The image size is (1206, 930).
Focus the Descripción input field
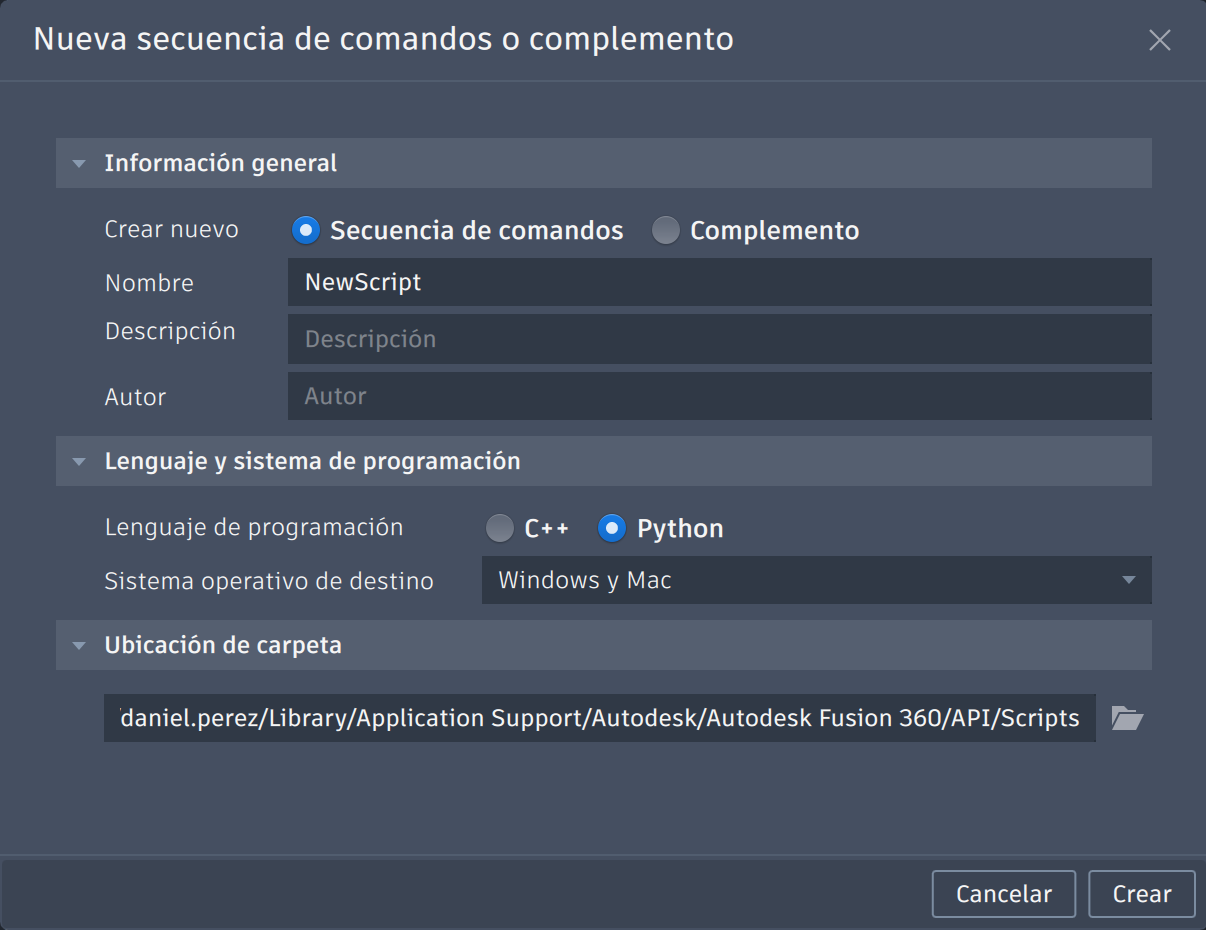click(719, 339)
